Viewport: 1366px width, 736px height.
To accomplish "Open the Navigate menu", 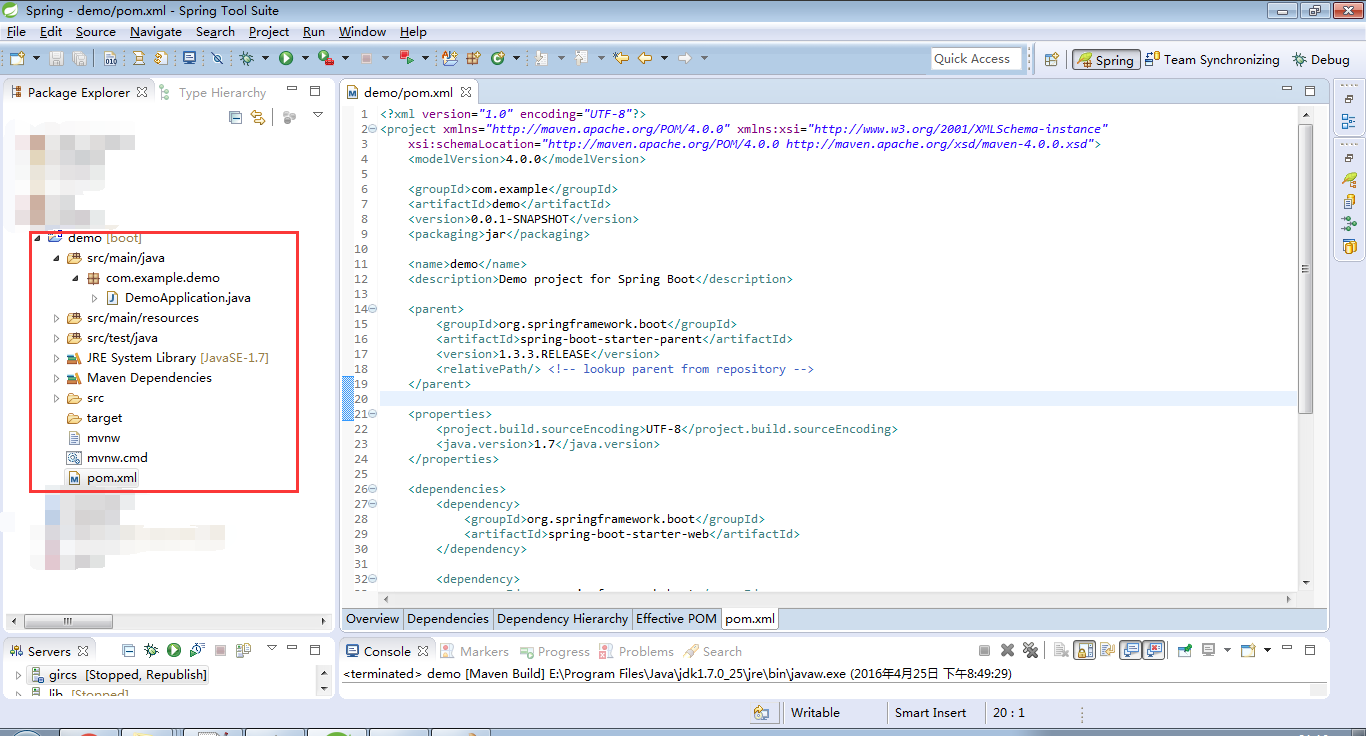I will [x=156, y=32].
